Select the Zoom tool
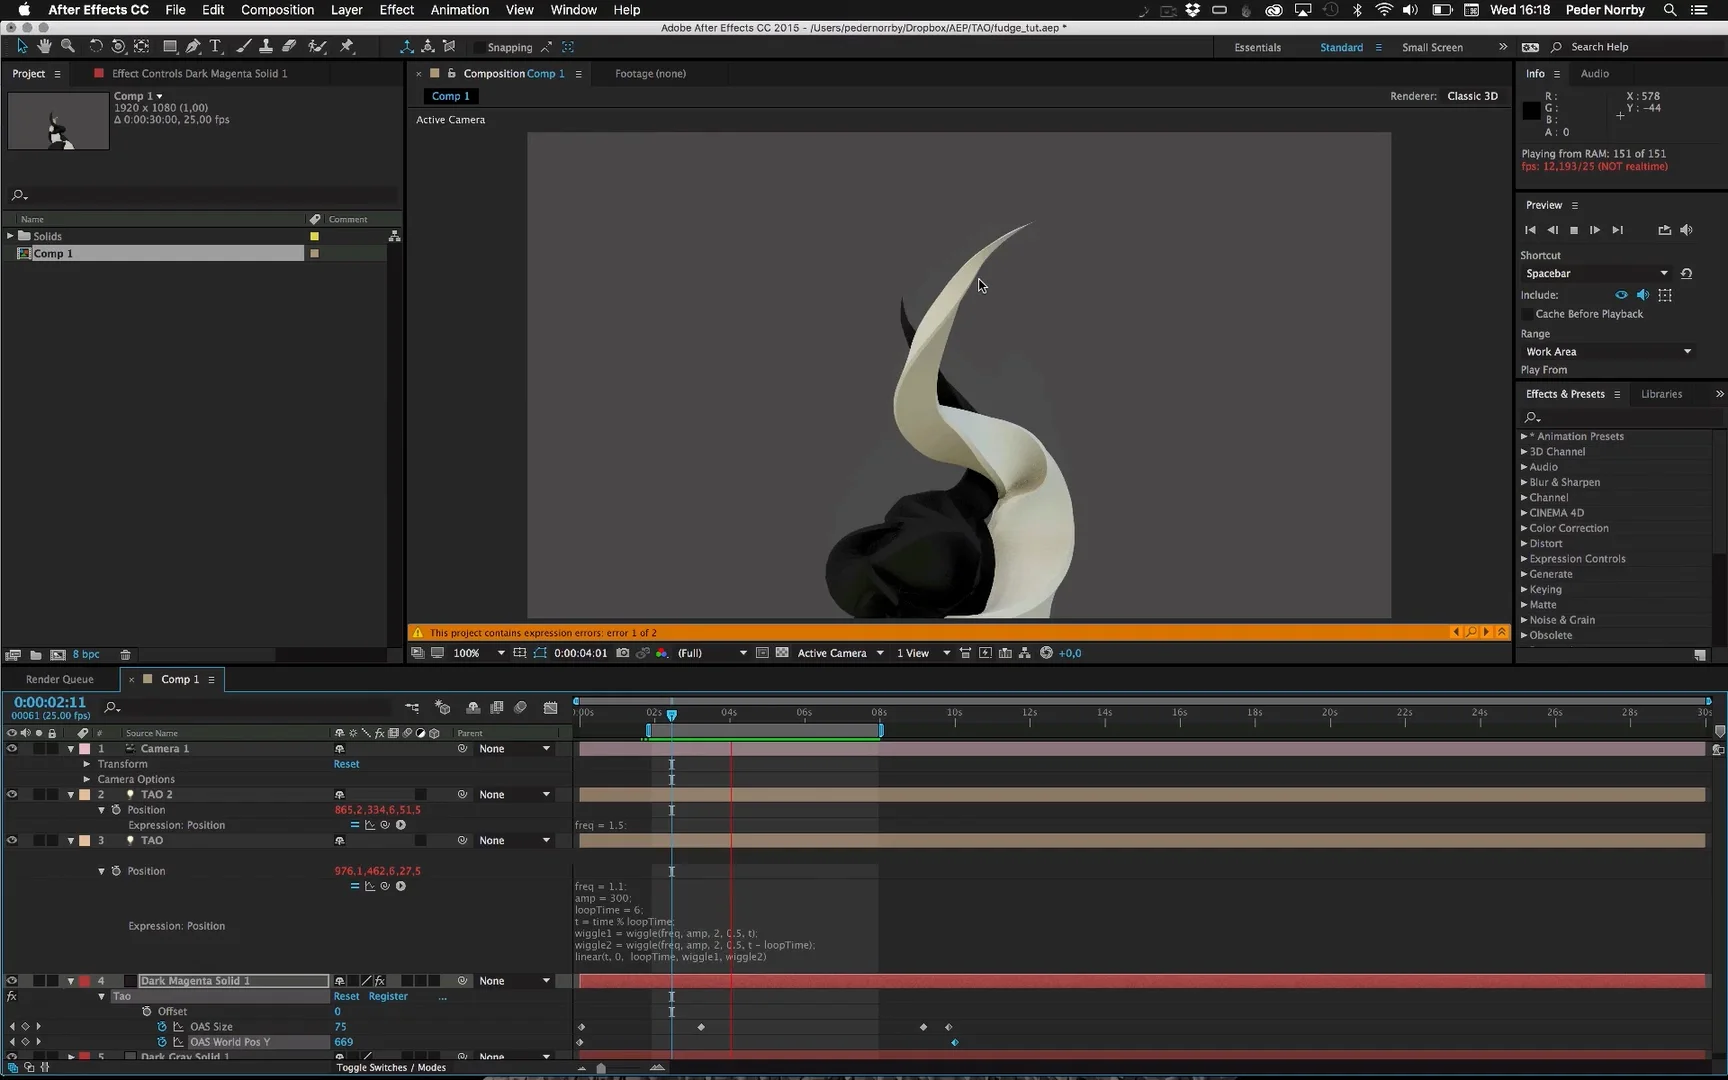Viewport: 1728px width, 1080px height. pyautogui.click(x=68, y=46)
